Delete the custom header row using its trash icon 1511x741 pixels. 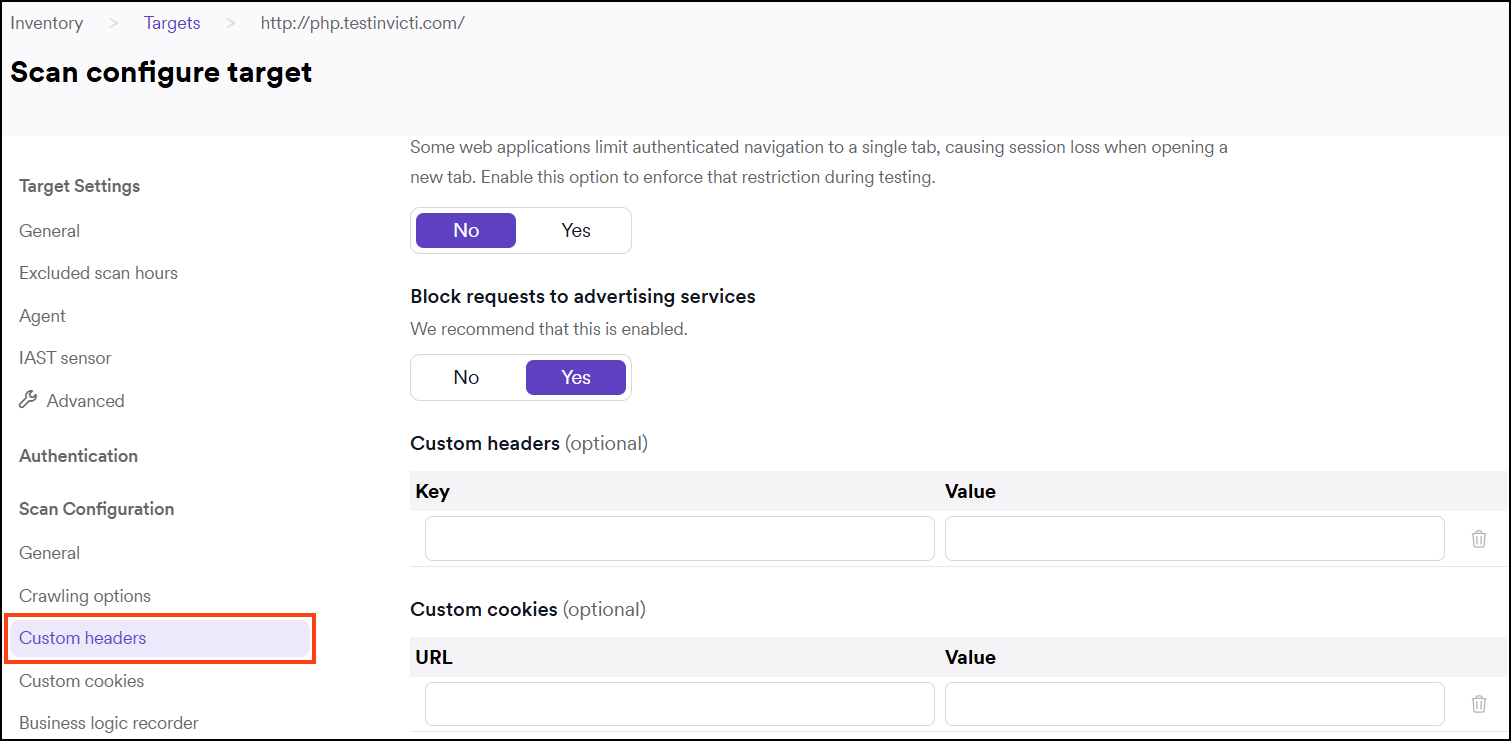(1478, 538)
